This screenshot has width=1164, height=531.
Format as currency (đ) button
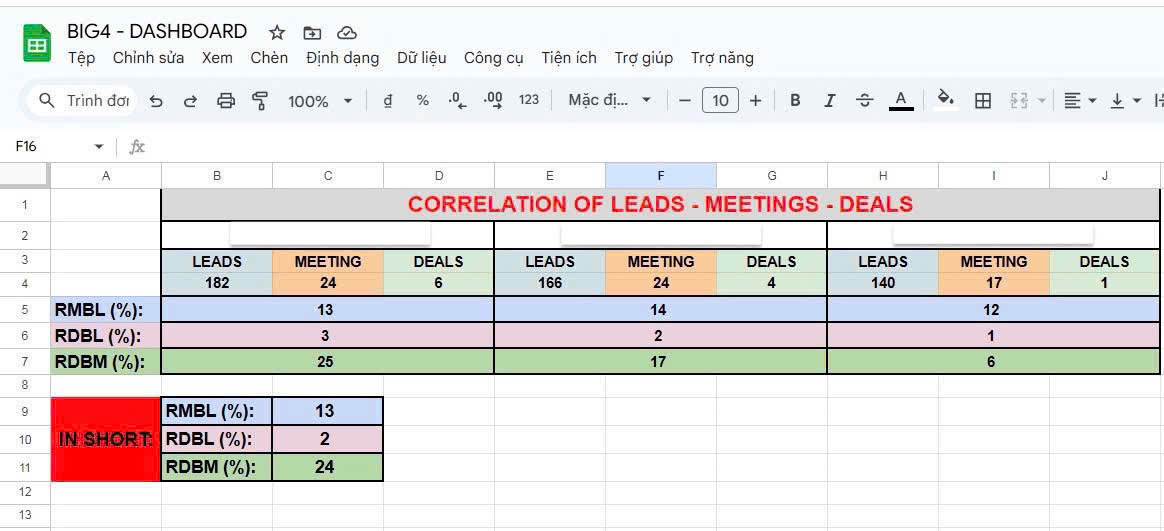pyautogui.click(x=388, y=101)
